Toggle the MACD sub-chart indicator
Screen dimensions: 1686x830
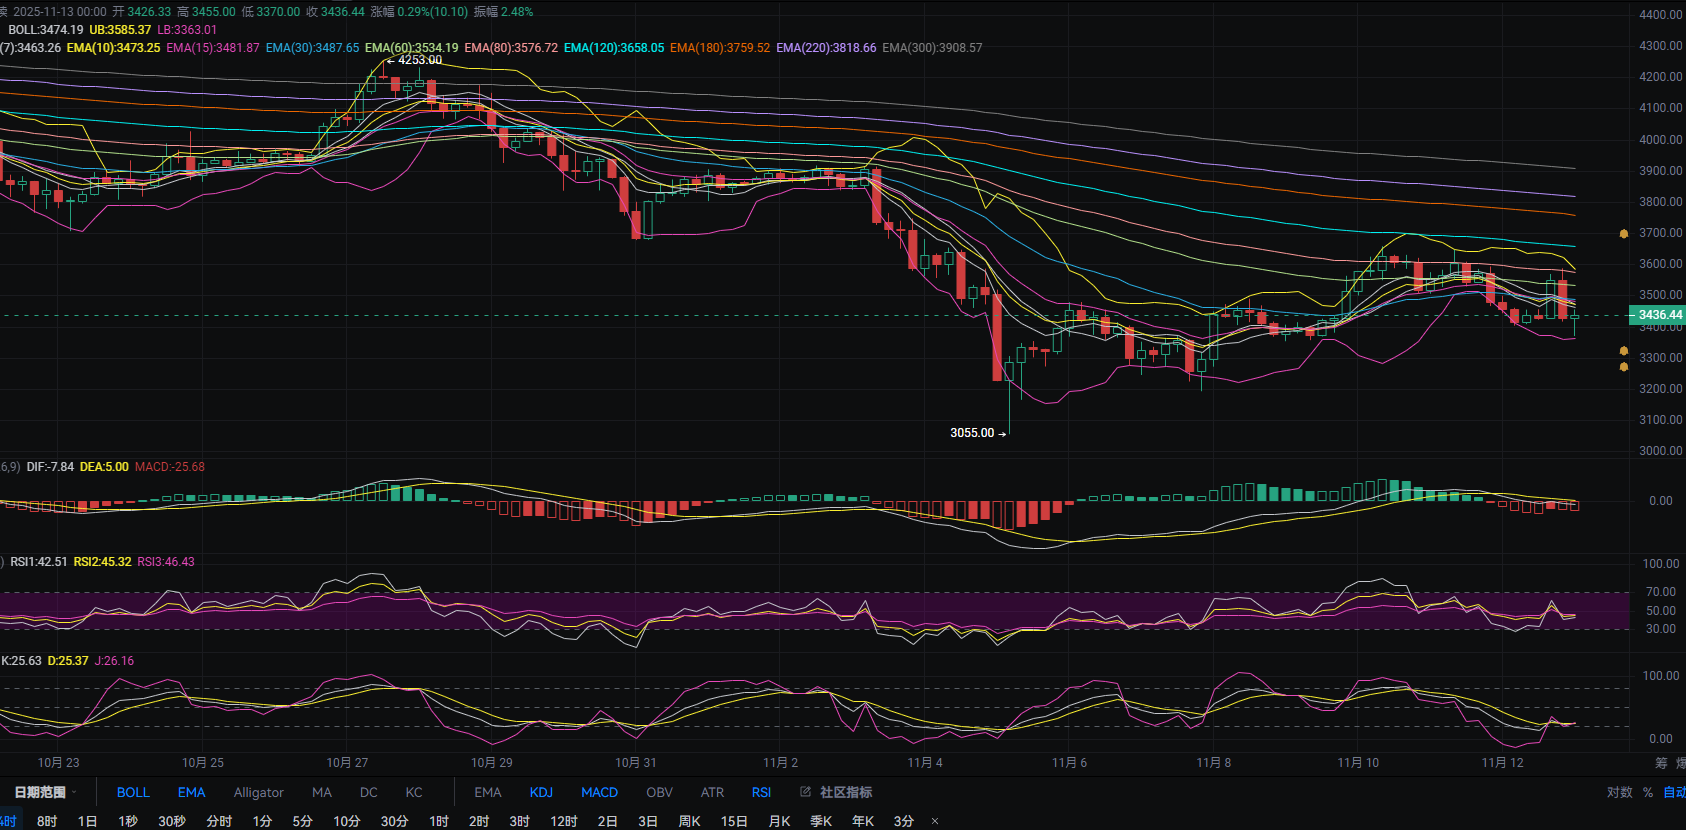(x=599, y=792)
